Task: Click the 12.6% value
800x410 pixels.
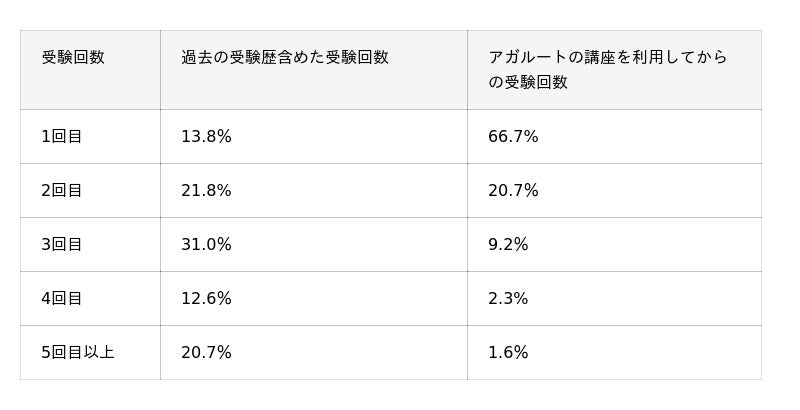Action: [206, 299]
